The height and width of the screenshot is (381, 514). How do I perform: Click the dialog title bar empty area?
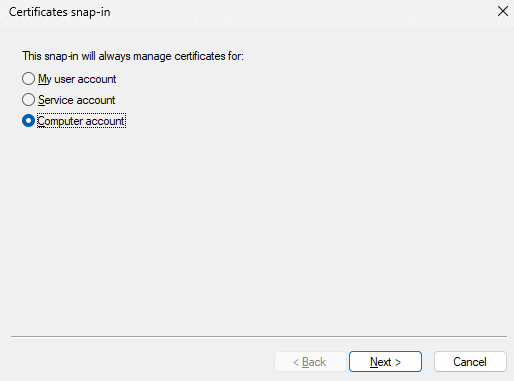pyautogui.click(x=300, y=12)
